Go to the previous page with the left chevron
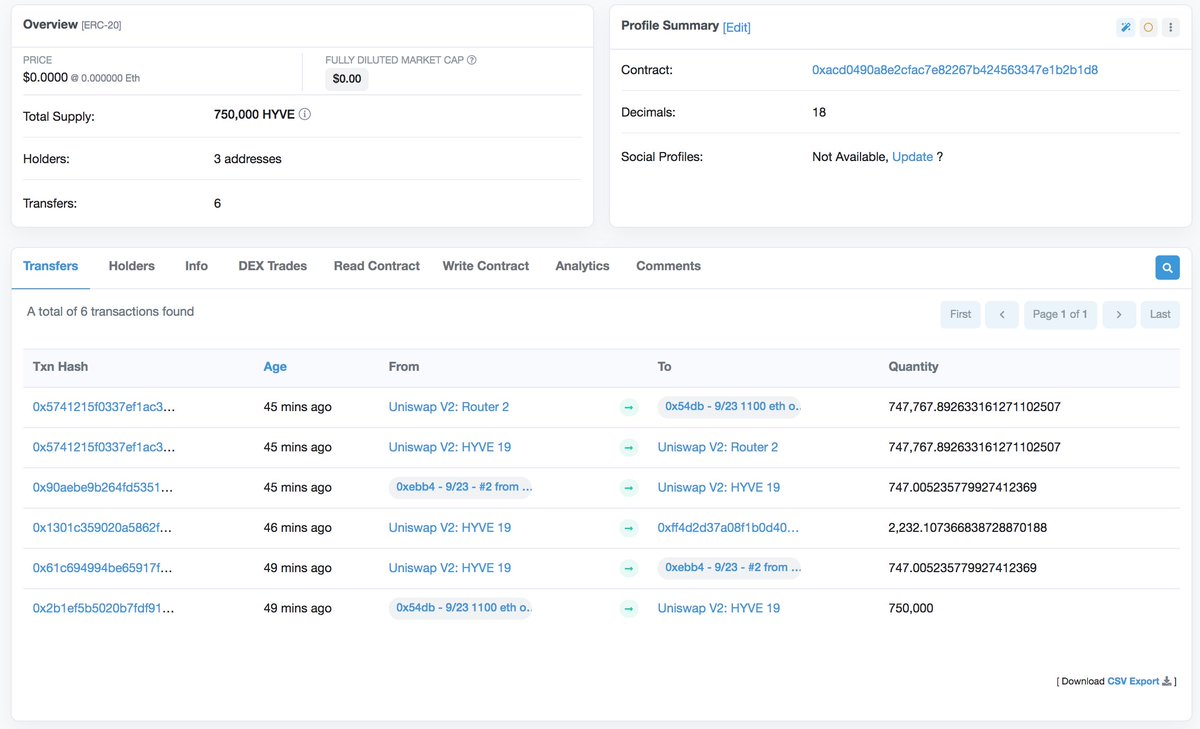Image resolution: width=1200 pixels, height=729 pixels. point(1002,314)
